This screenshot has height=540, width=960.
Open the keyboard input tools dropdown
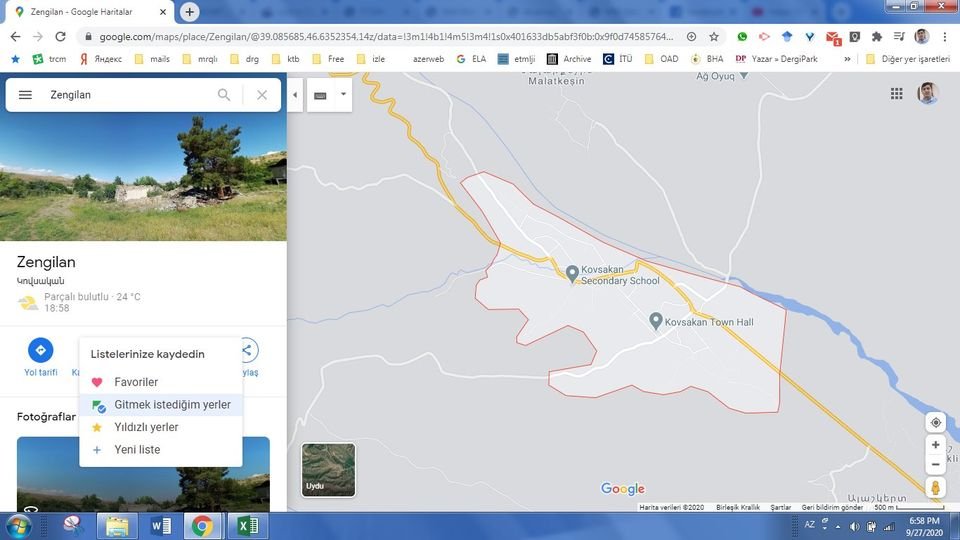pyautogui.click(x=343, y=95)
